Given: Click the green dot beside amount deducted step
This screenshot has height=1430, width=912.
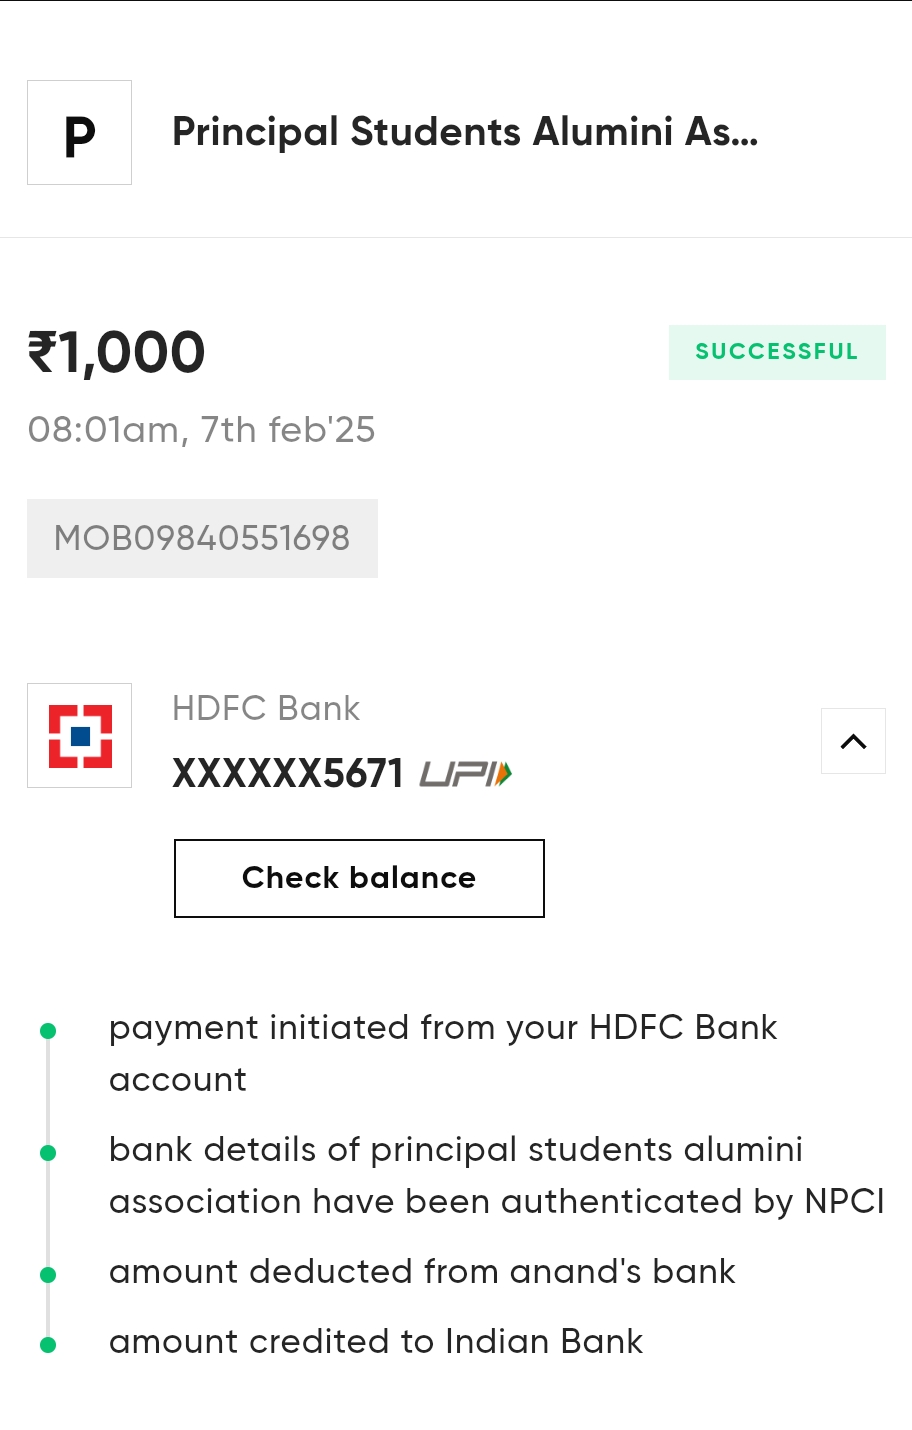Looking at the screenshot, I should (48, 1275).
